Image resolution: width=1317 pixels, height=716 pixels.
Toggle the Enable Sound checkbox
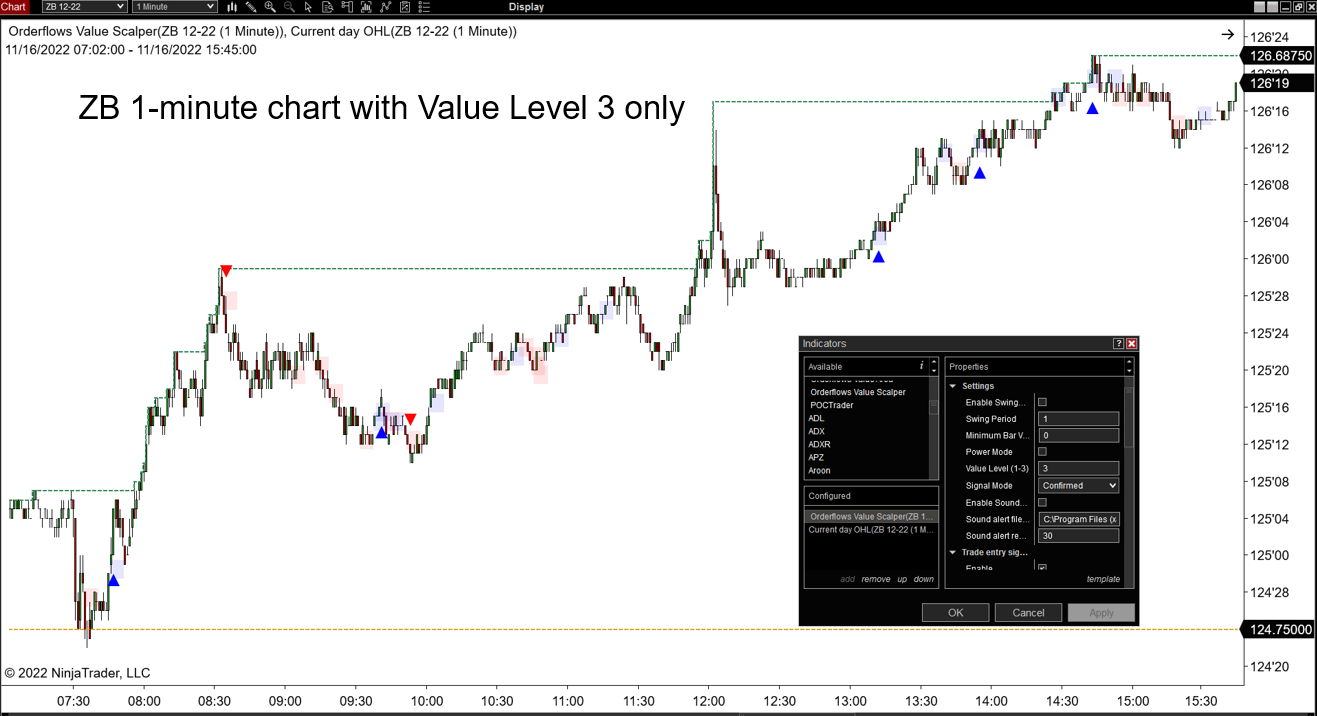[1042, 502]
